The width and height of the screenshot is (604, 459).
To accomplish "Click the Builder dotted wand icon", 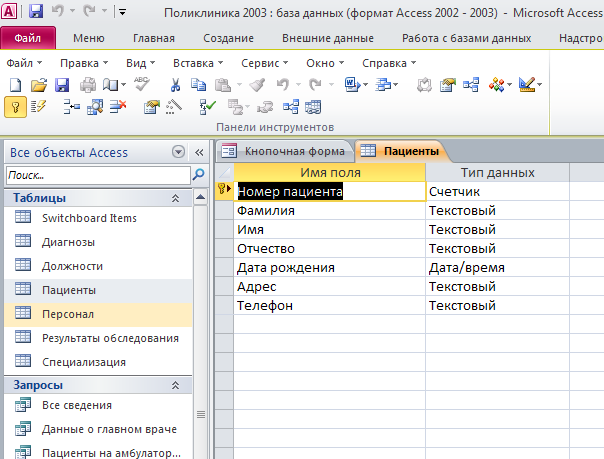I will coord(174,107).
